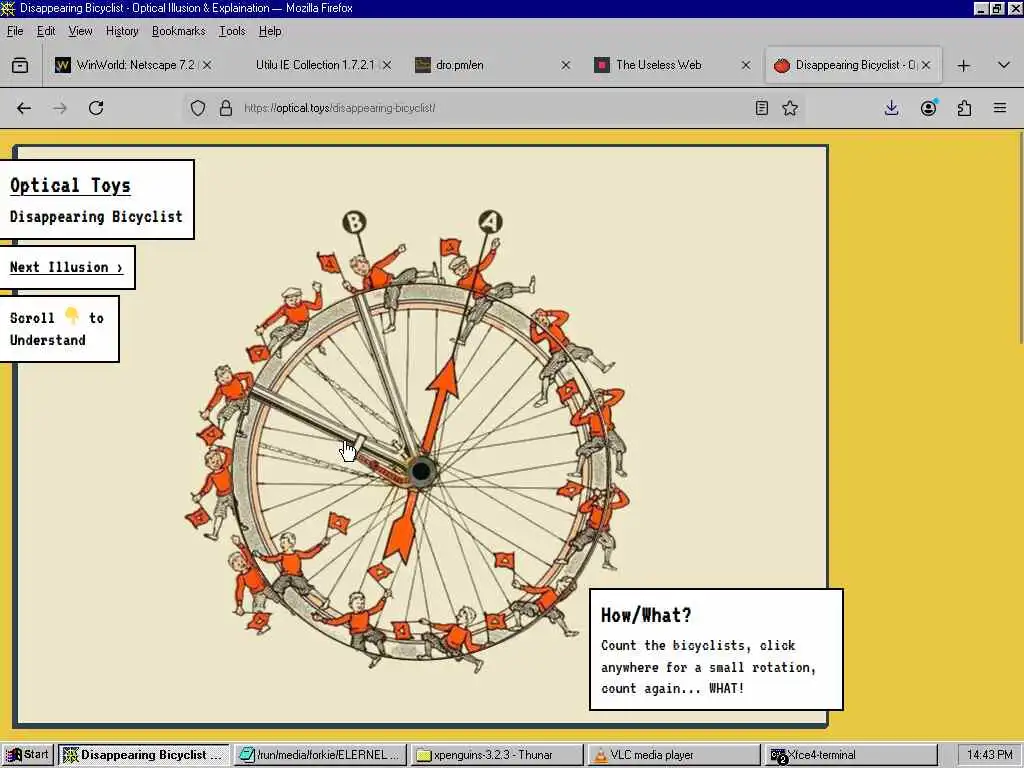
Task: Bookmark this page with the star
Action: [790, 108]
